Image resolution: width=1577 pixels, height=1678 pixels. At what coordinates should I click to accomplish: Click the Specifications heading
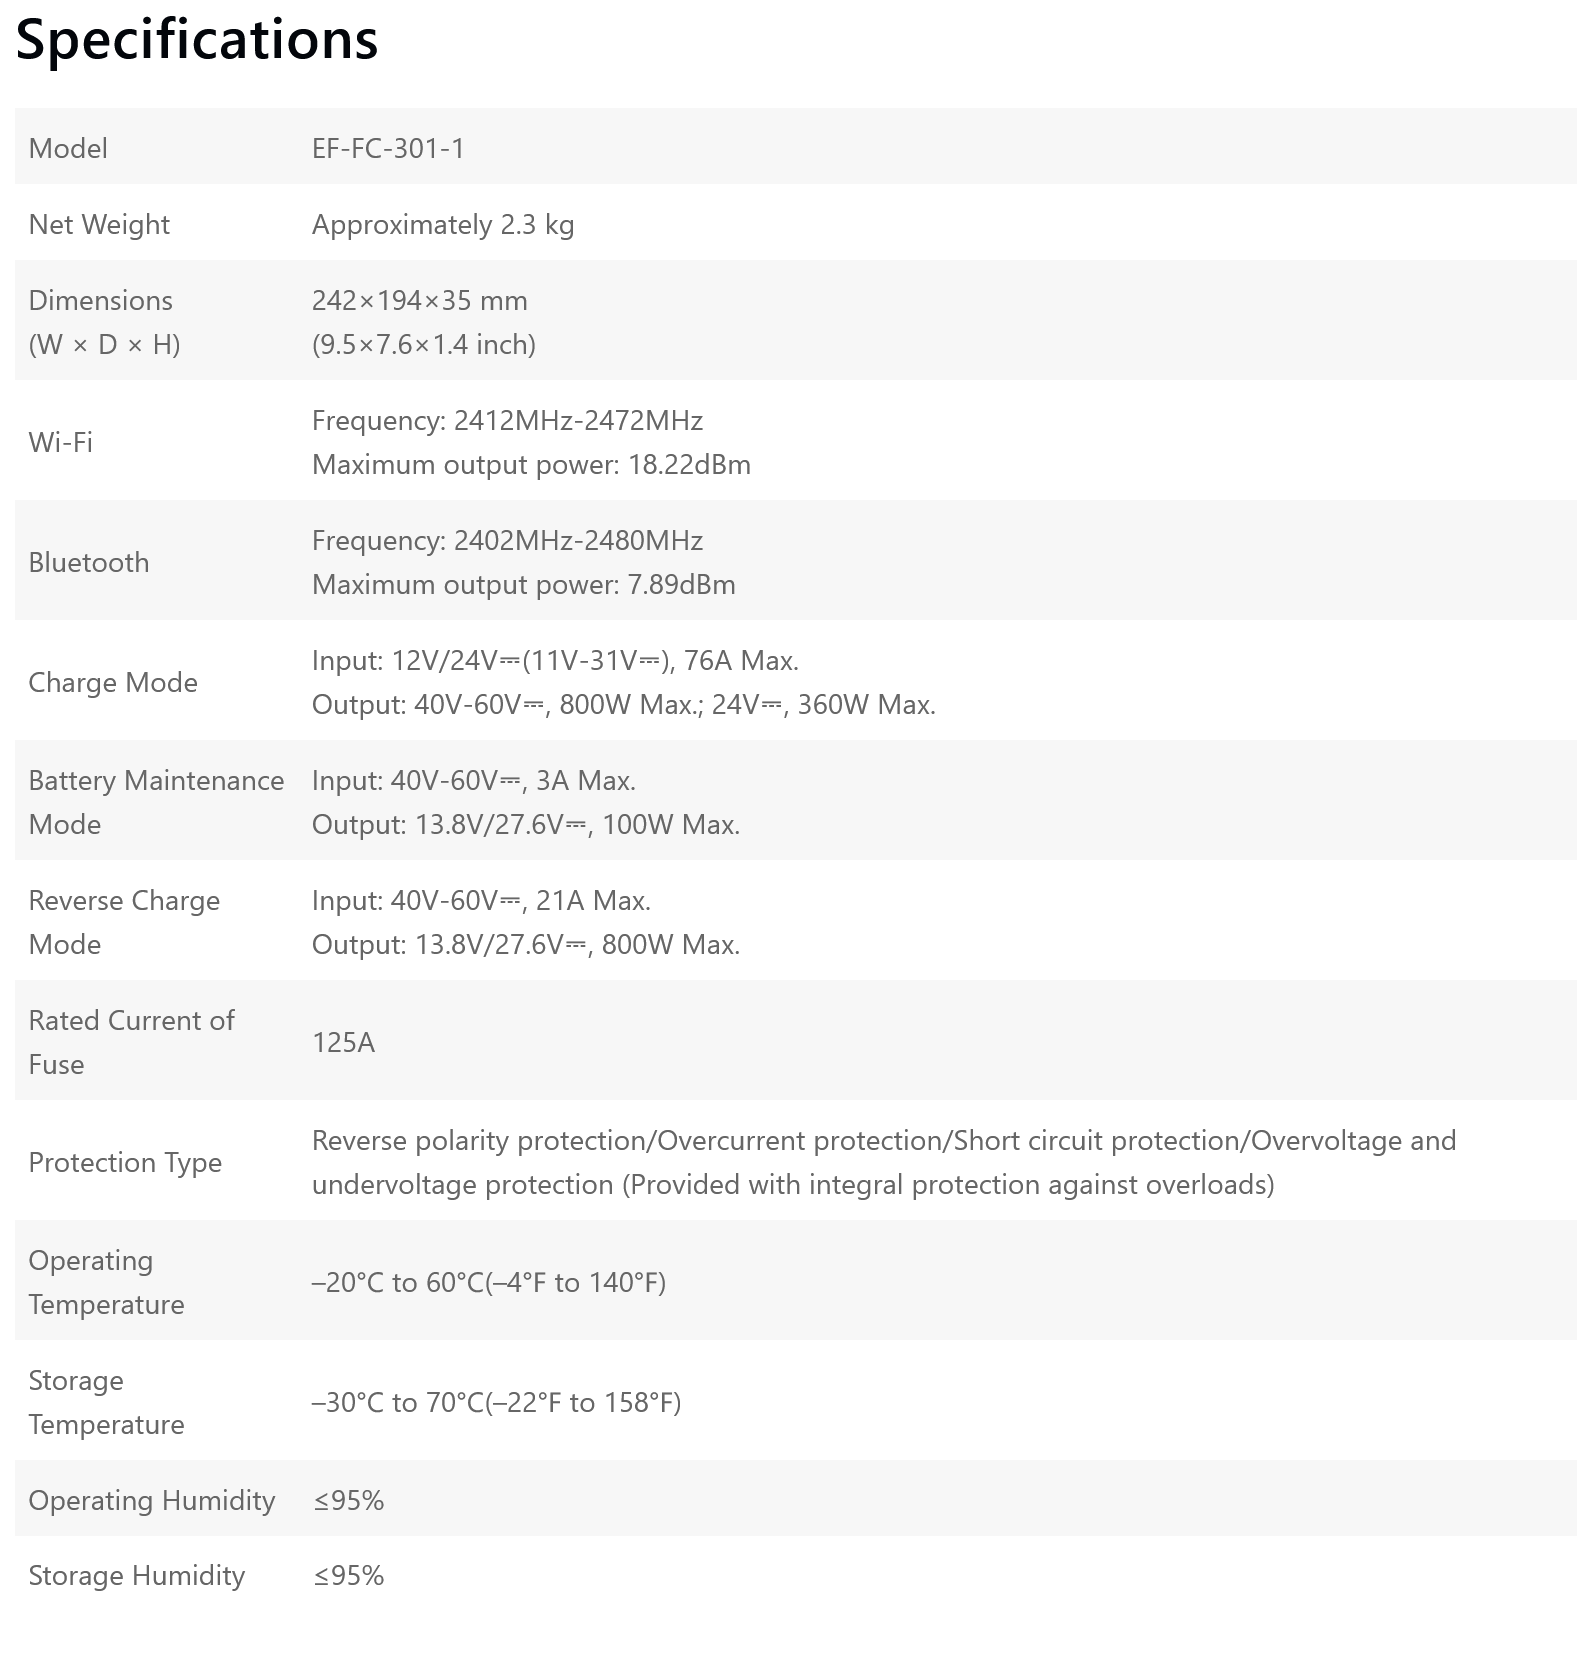pos(197,40)
